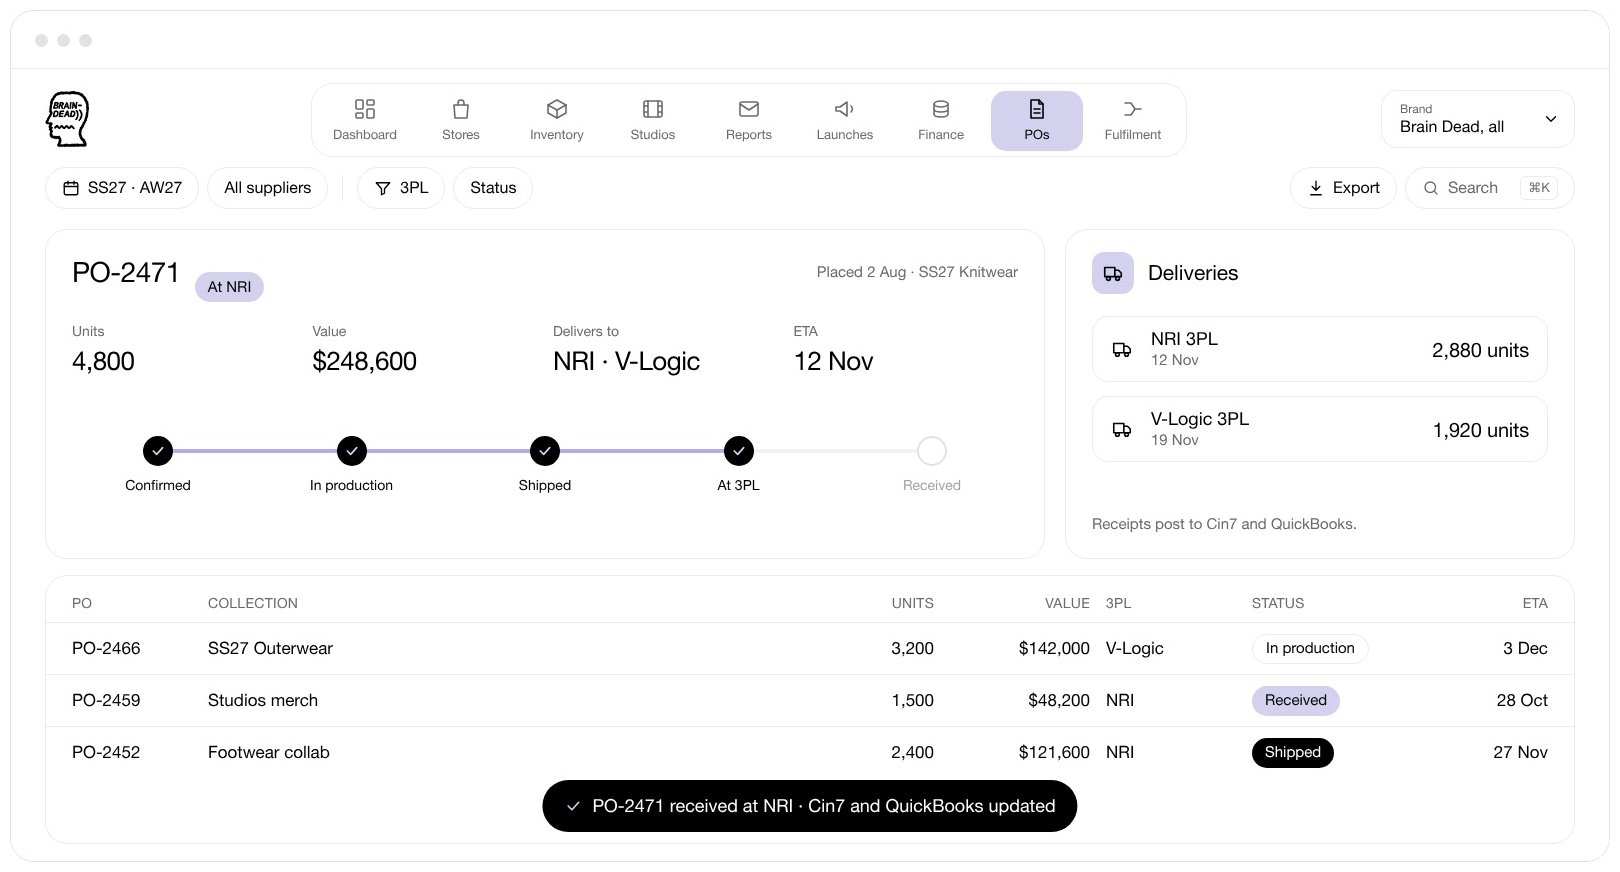Click the VALUE column header
Screen dimensions: 1620x872
coord(1067,603)
